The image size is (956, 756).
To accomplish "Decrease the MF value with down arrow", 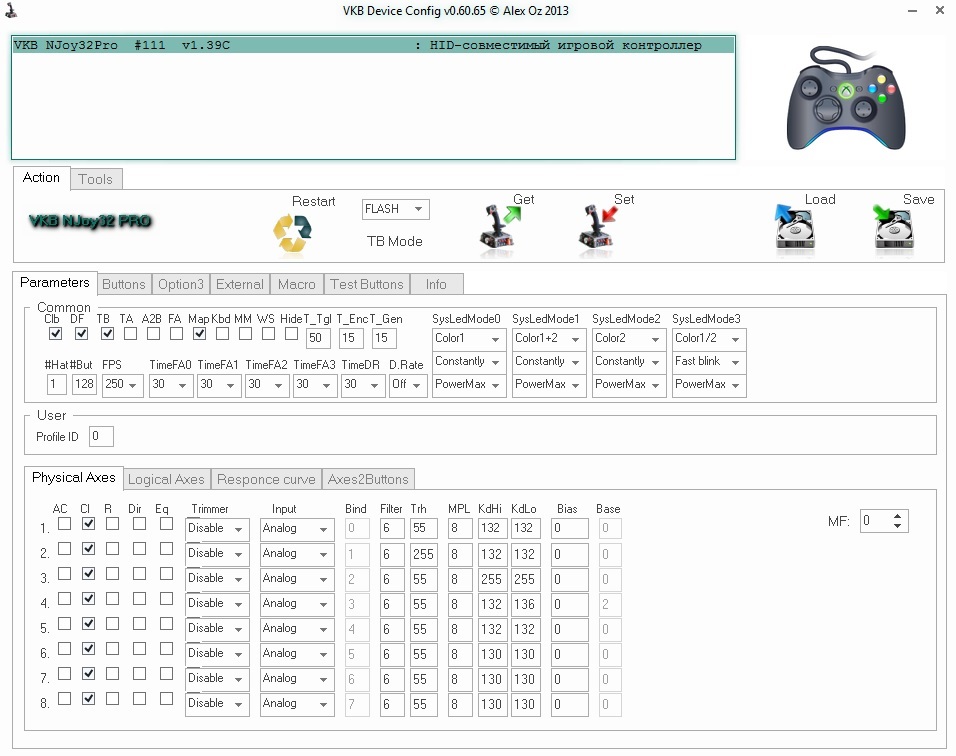I will pos(897,526).
